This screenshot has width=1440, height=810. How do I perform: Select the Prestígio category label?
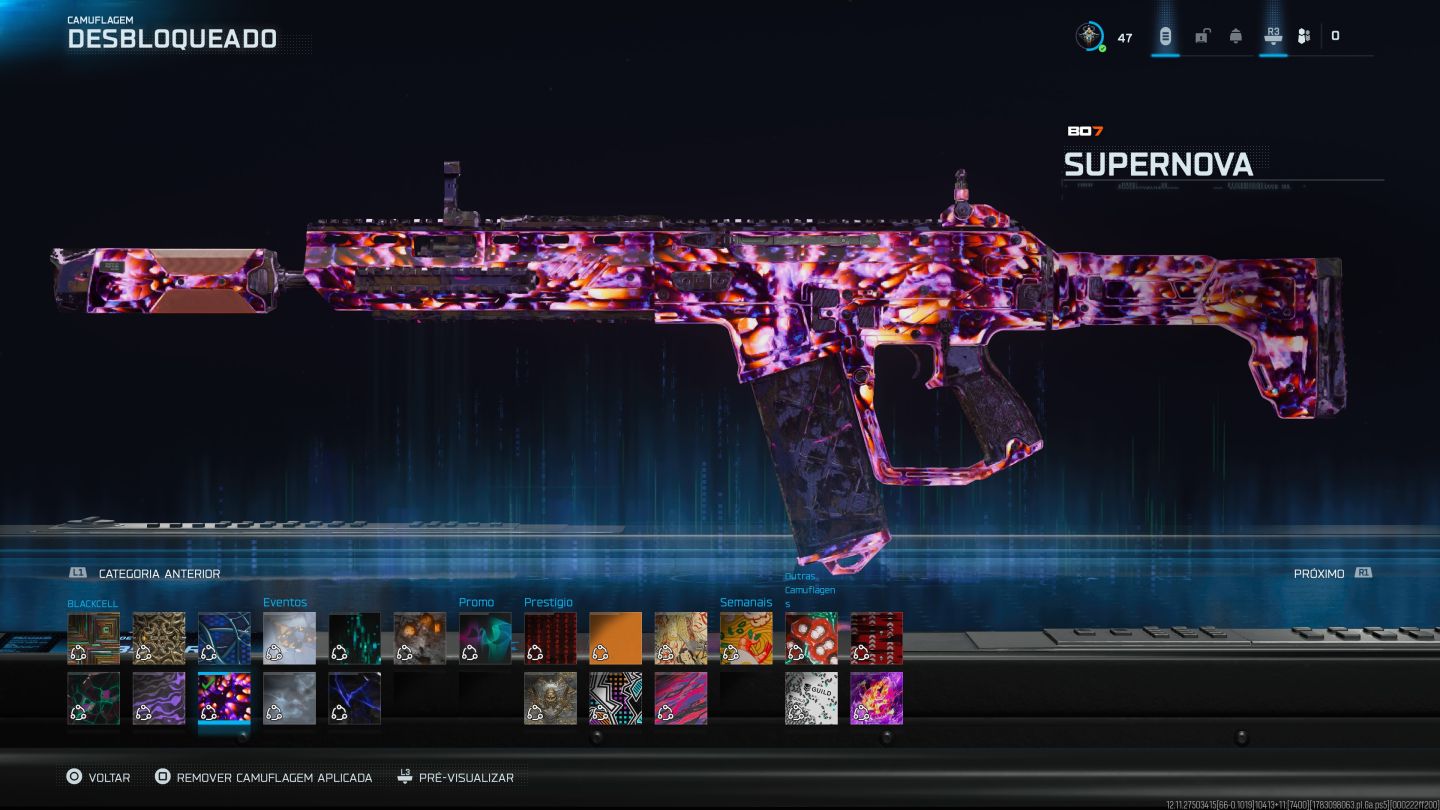[549, 602]
